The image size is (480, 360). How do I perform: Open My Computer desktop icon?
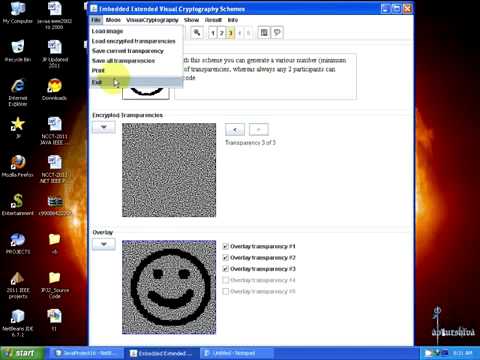[18, 13]
